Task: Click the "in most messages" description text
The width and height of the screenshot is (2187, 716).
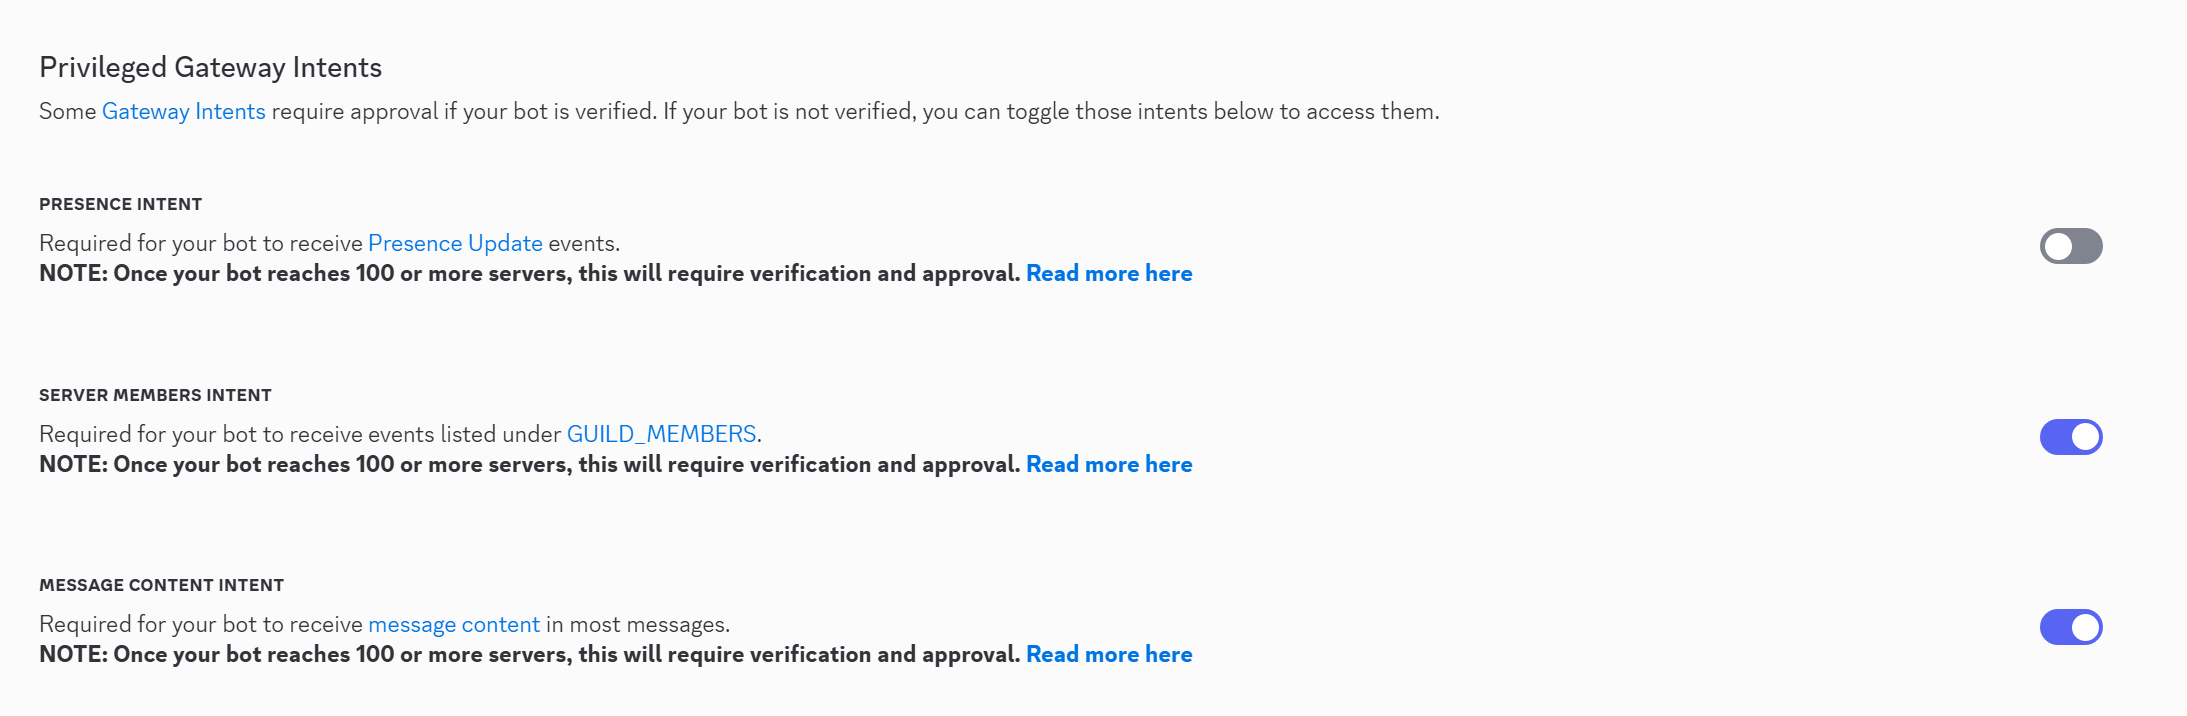Action: 637,624
